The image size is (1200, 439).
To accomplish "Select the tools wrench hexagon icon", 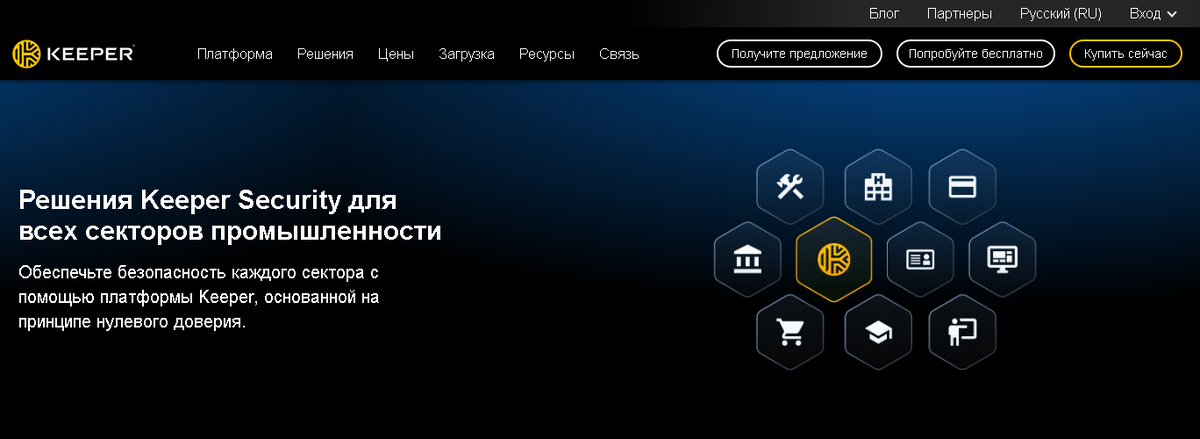I will click(x=790, y=187).
